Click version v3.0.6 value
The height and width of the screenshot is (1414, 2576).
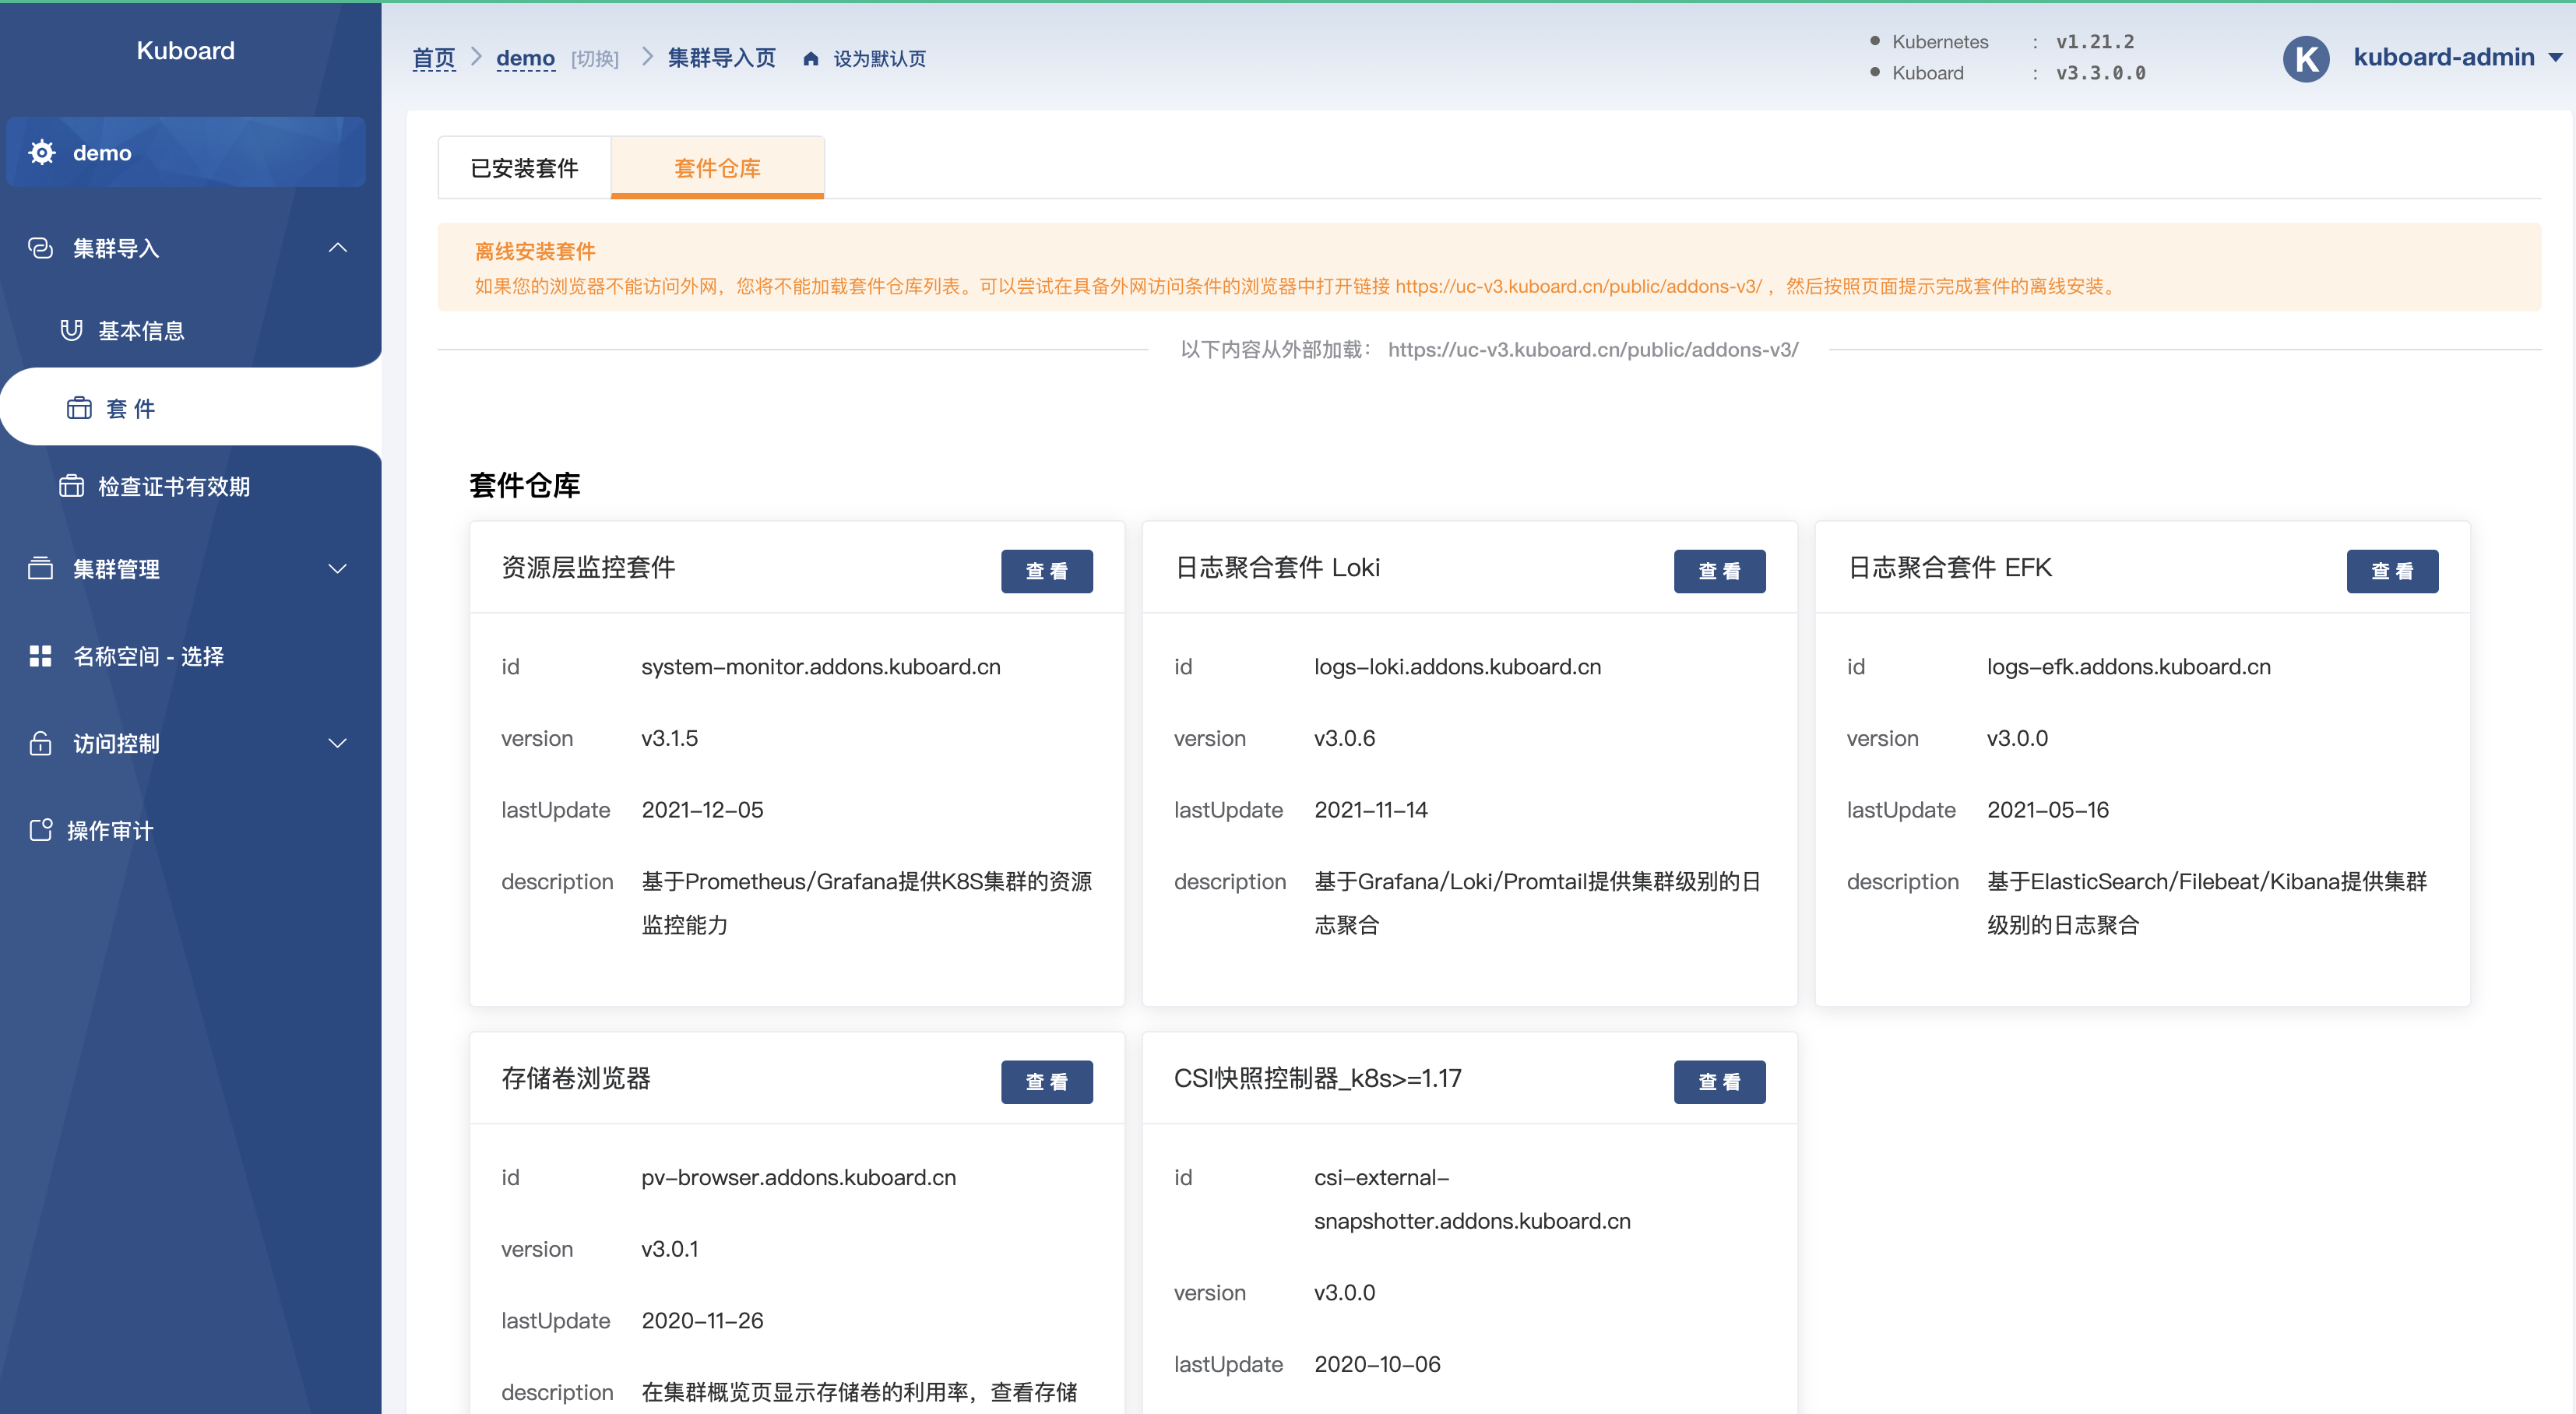point(1344,738)
